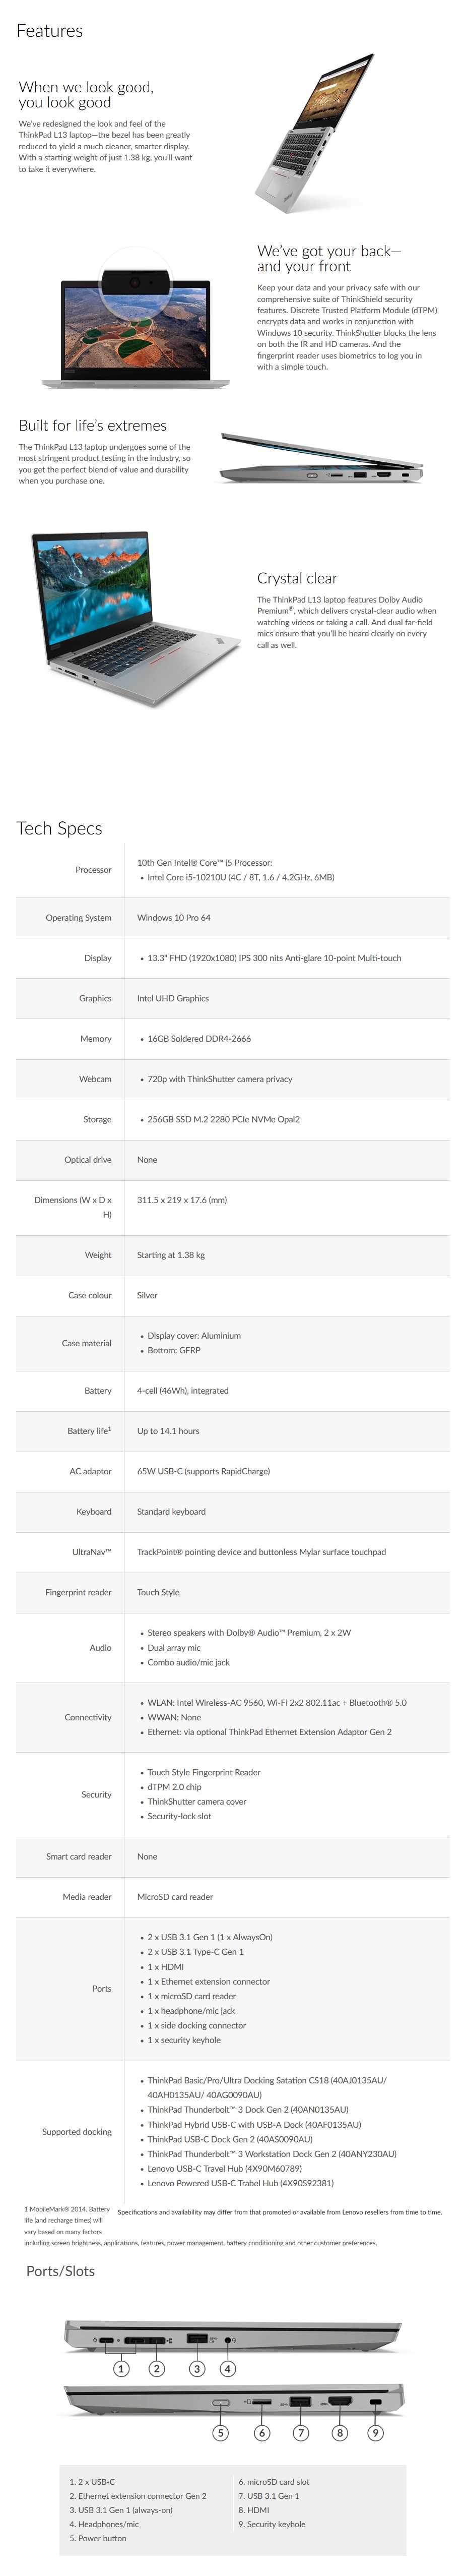Viewport: 466px width, 2576px height.
Task: Click the number 3 USB port marker
Action: (197, 2368)
